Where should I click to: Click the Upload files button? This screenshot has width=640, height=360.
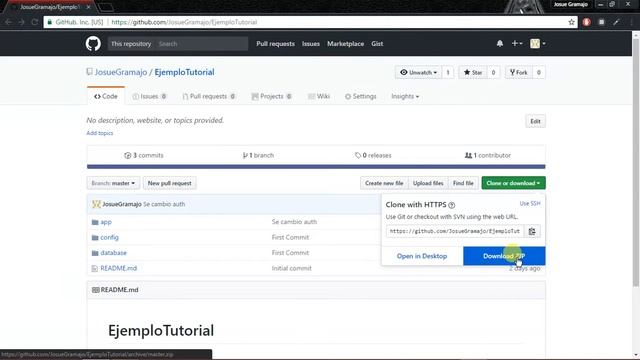428,183
